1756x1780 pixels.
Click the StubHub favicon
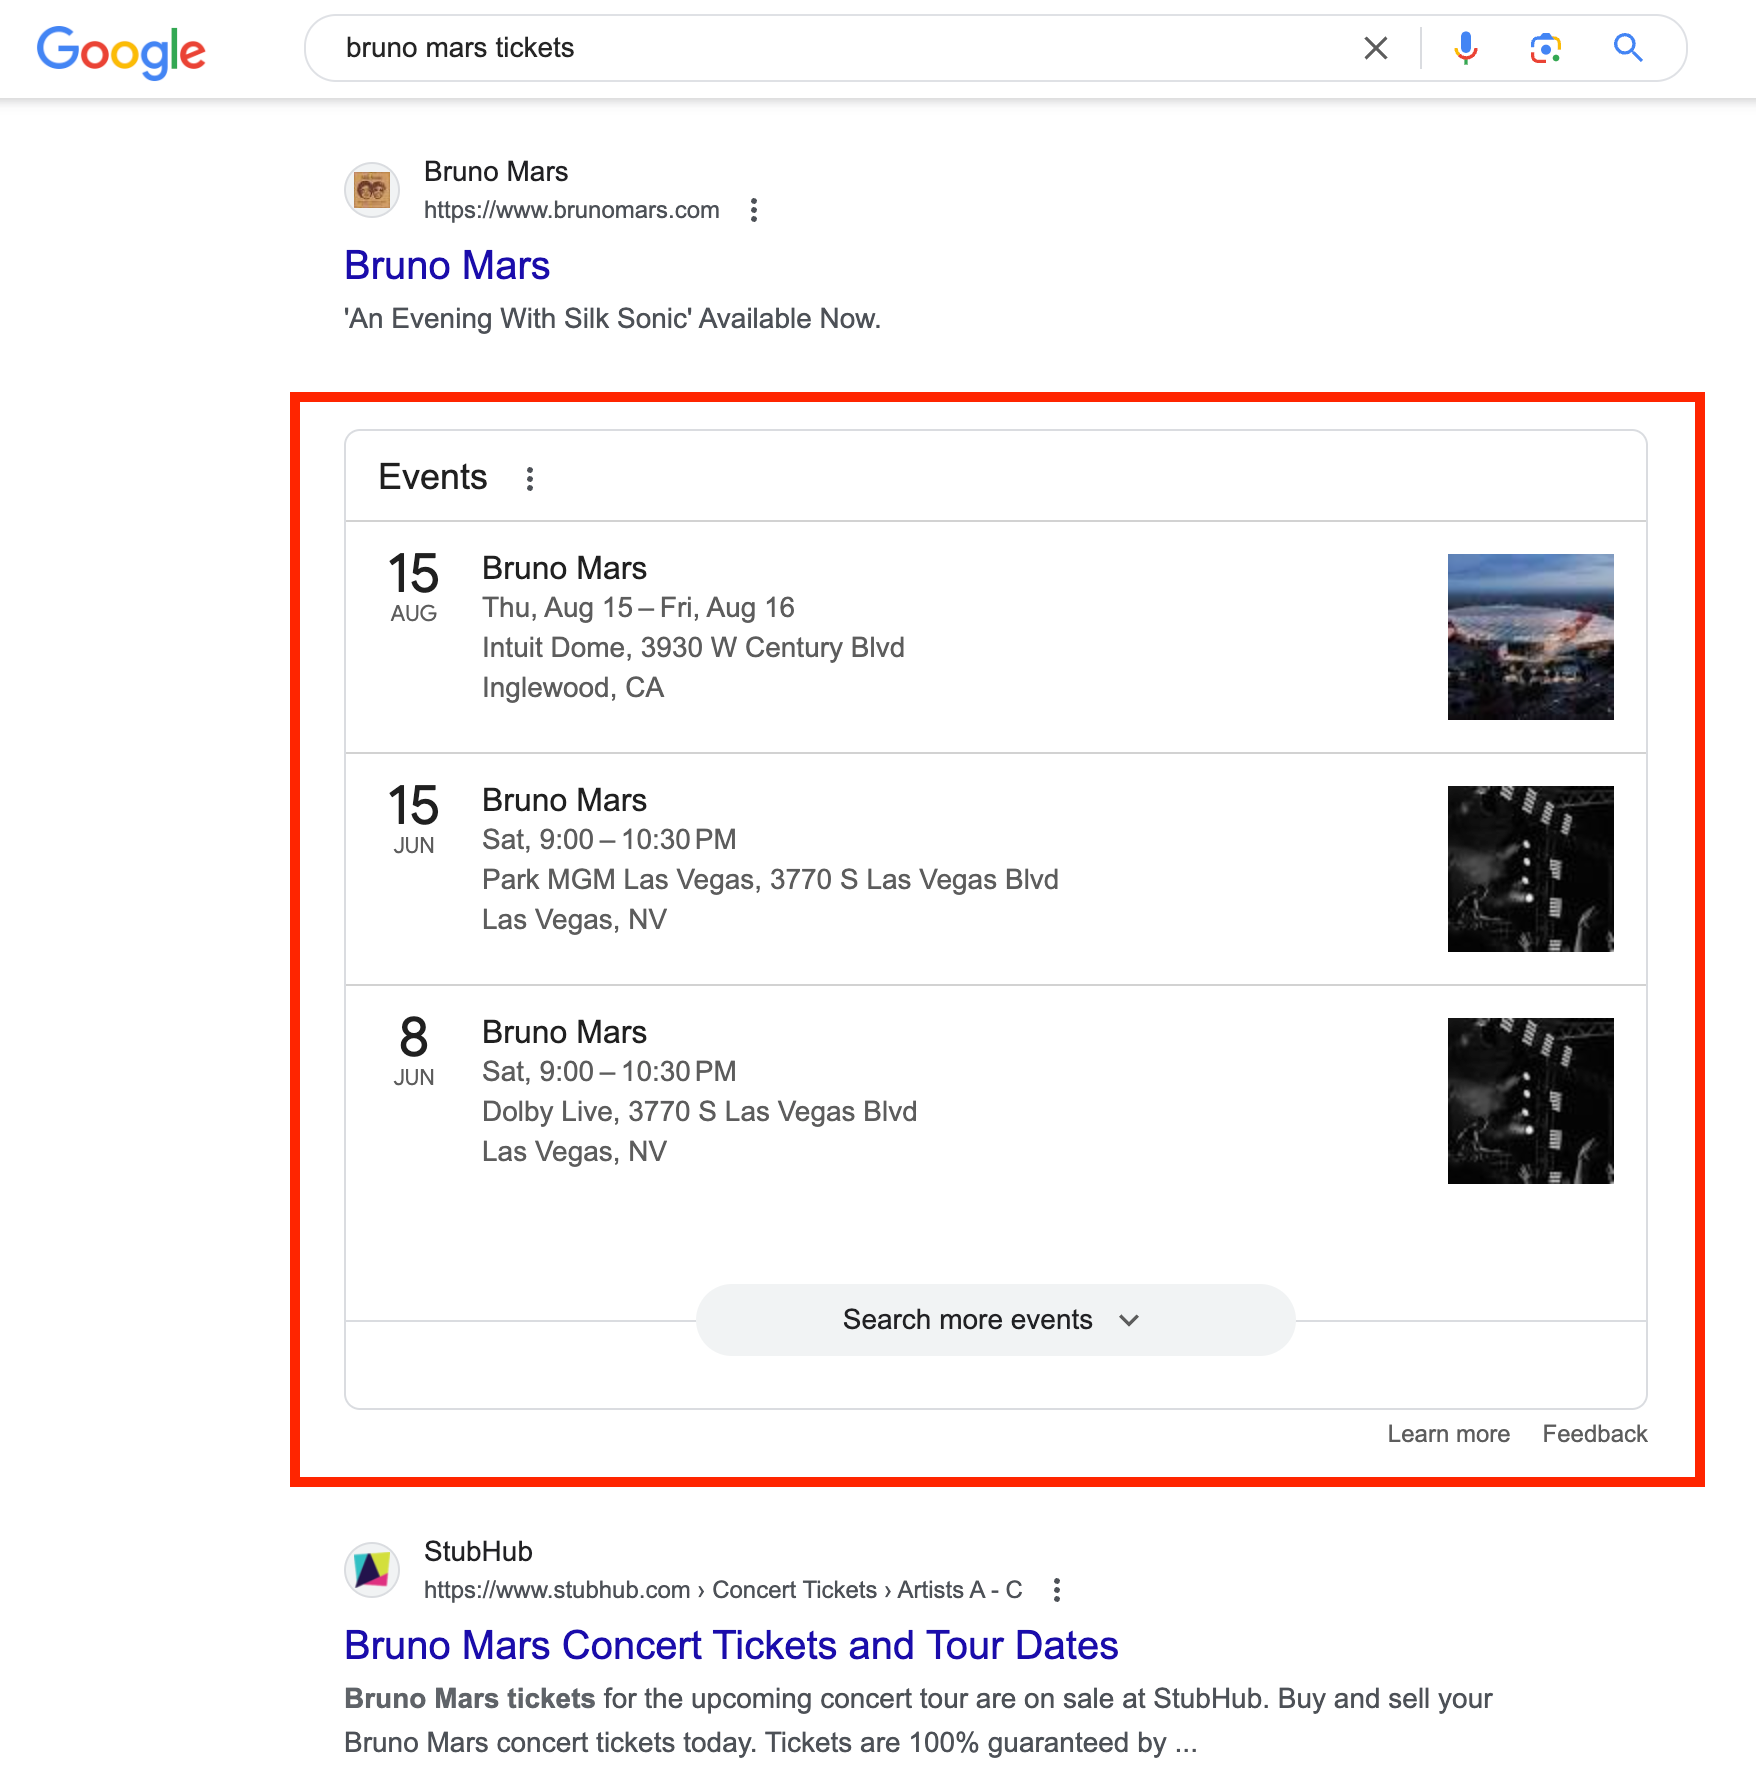(x=372, y=1570)
